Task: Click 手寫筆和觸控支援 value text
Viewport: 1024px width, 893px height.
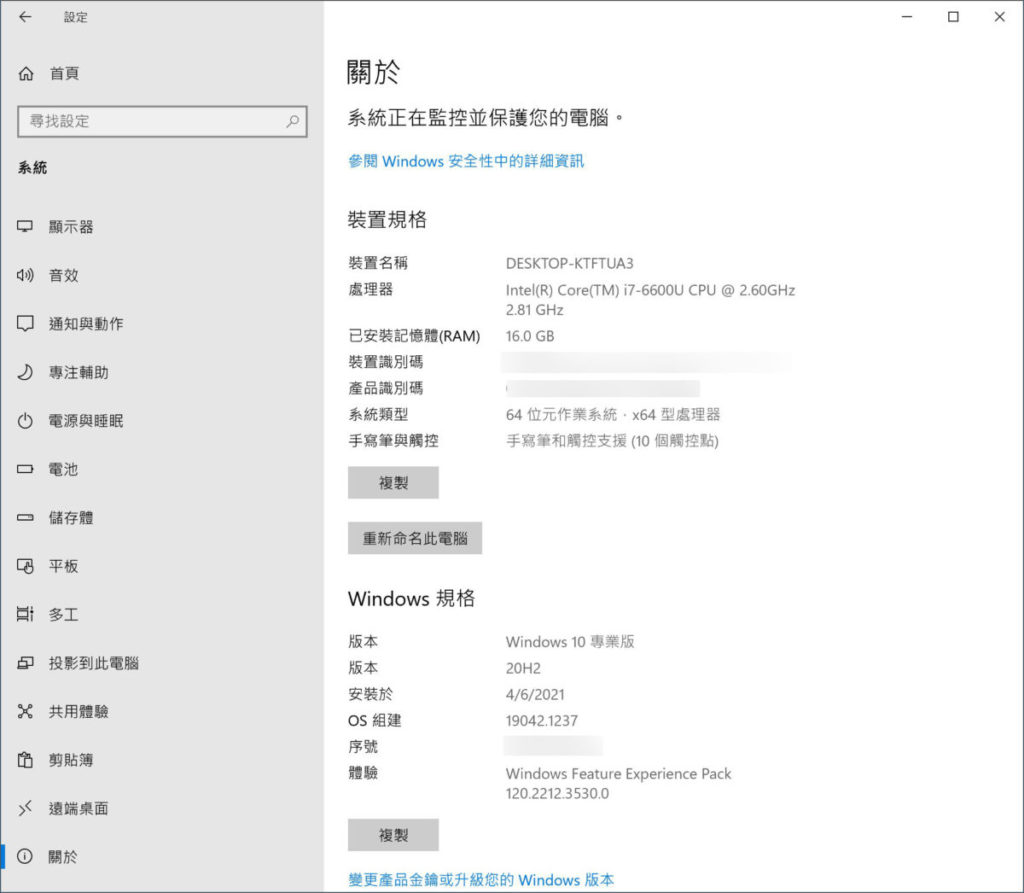Action: tap(612, 441)
